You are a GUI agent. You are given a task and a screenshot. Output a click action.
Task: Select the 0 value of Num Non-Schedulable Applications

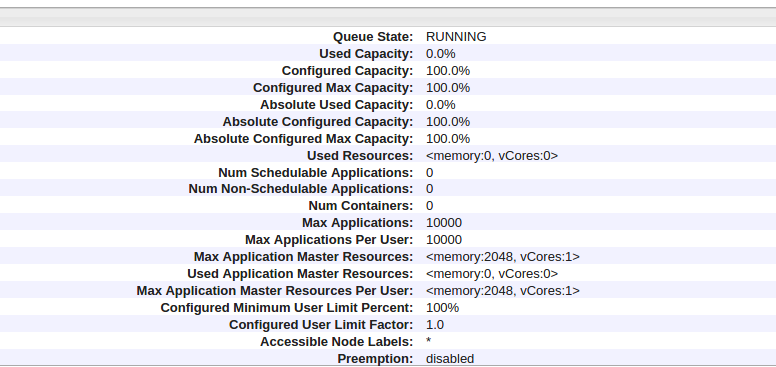[430, 188]
